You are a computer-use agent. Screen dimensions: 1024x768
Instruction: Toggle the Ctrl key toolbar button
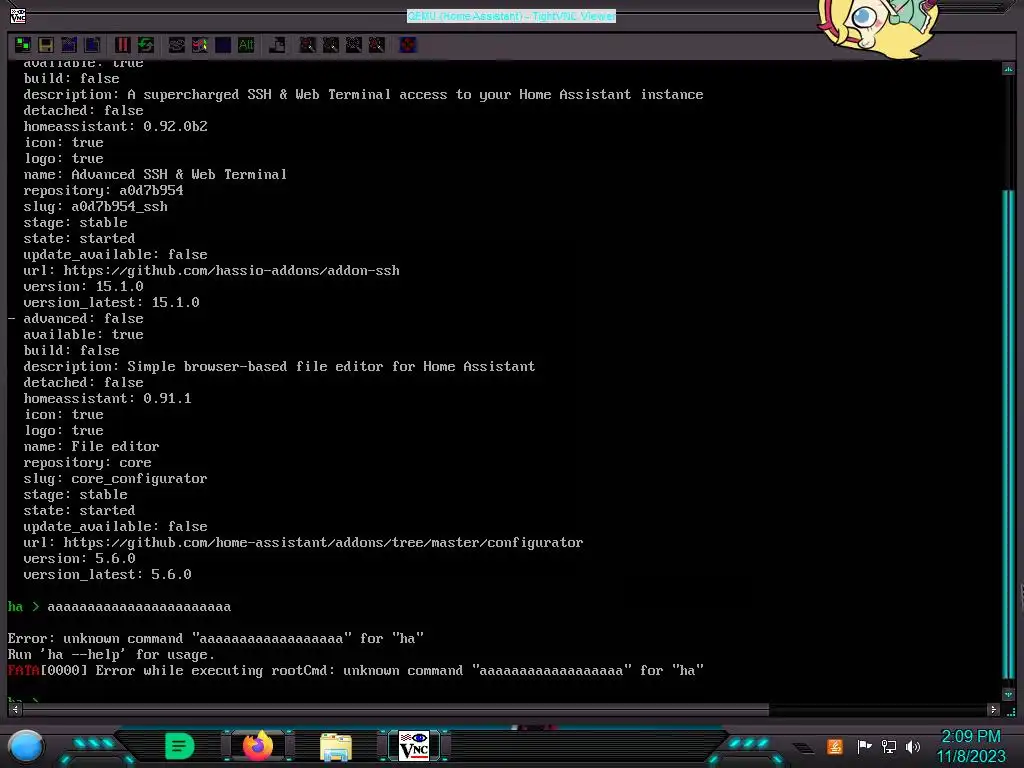(x=223, y=44)
